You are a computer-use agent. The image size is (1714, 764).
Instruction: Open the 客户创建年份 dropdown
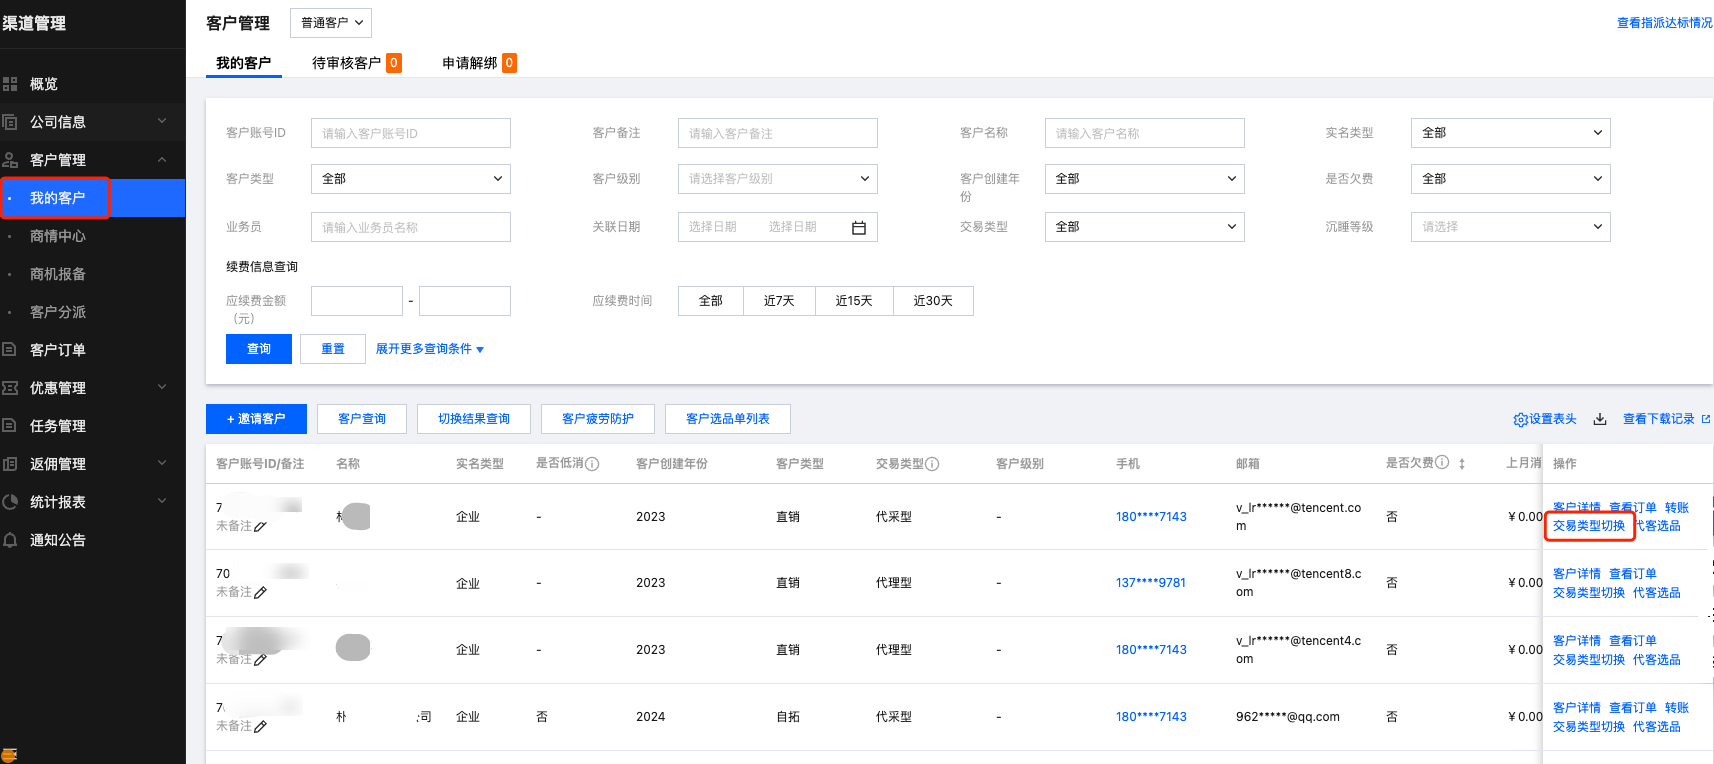coord(1145,179)
